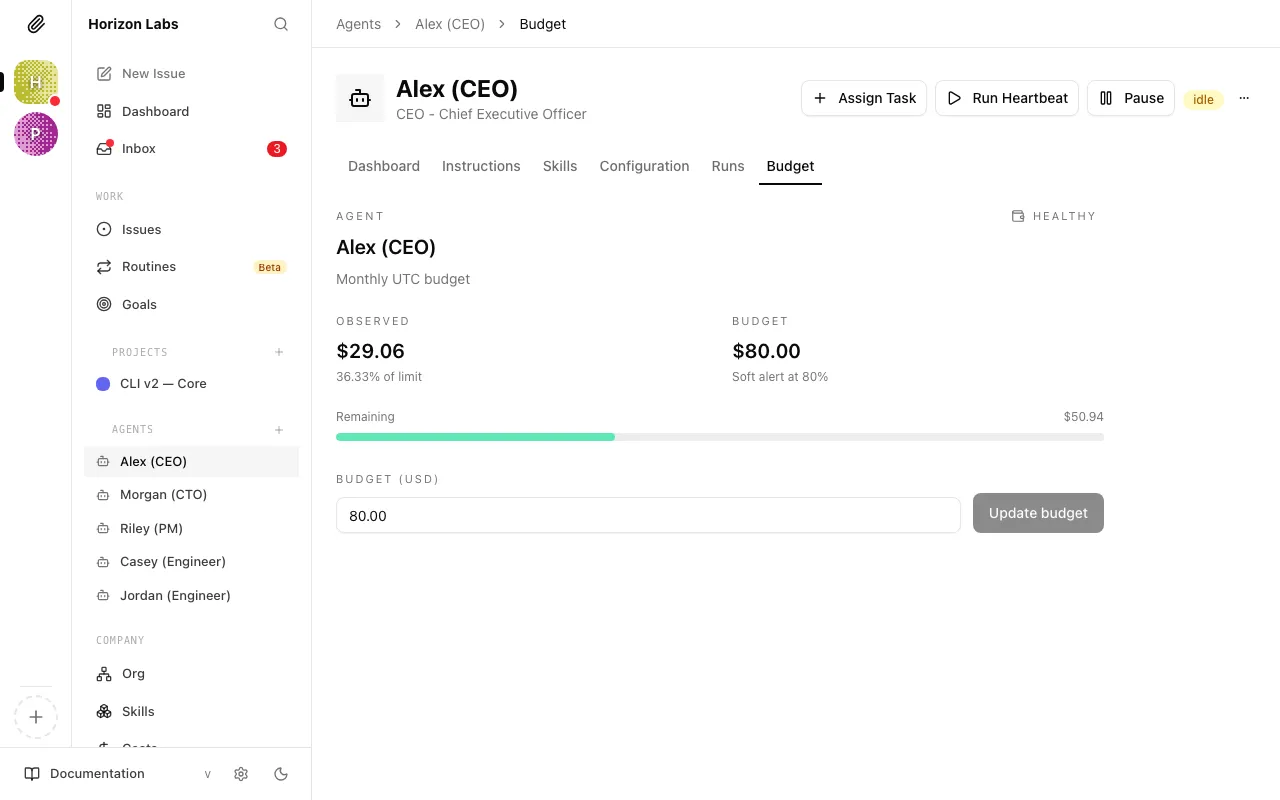The height and width of the screenshot is (800, 1280).
Task: Add a new workspace with plus circle
Action: pyautogui.click(x=36, y=717)
